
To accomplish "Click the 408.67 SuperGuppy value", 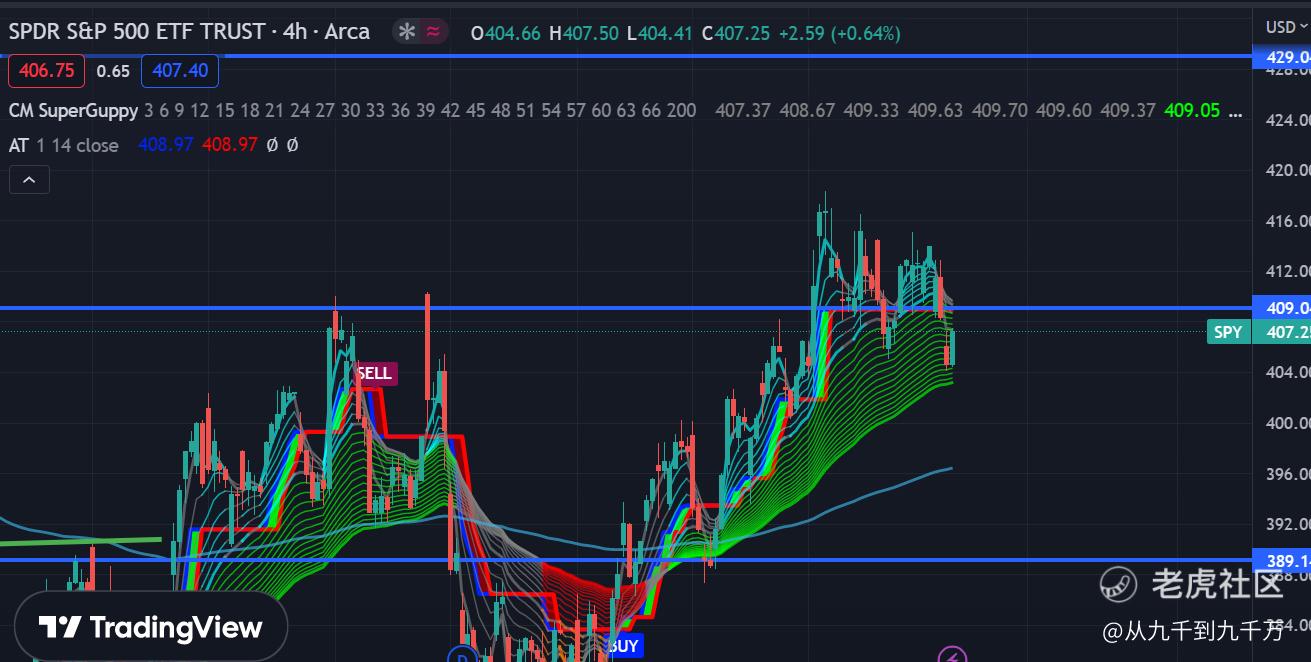I will [x=807, y=110].
